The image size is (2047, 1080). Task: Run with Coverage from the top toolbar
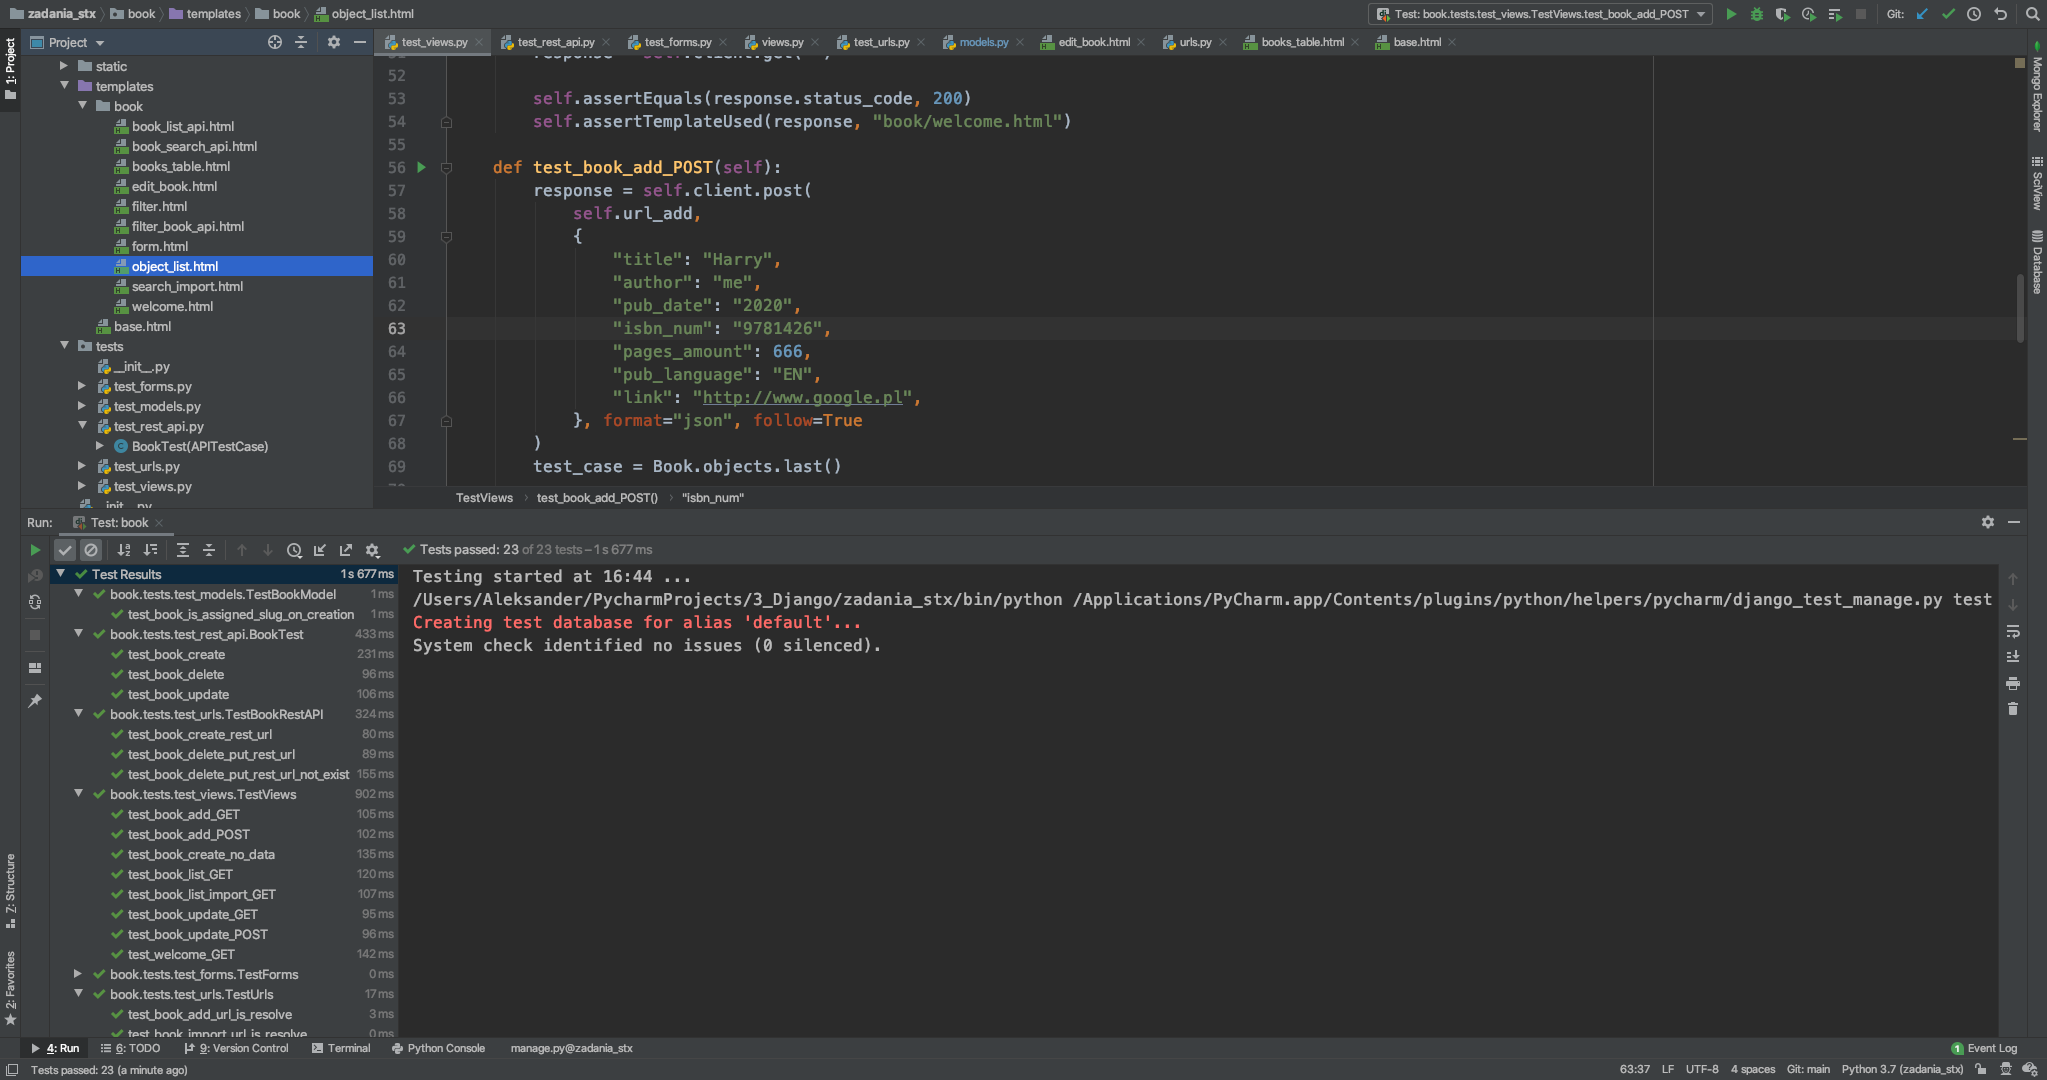click(1782, 14)
